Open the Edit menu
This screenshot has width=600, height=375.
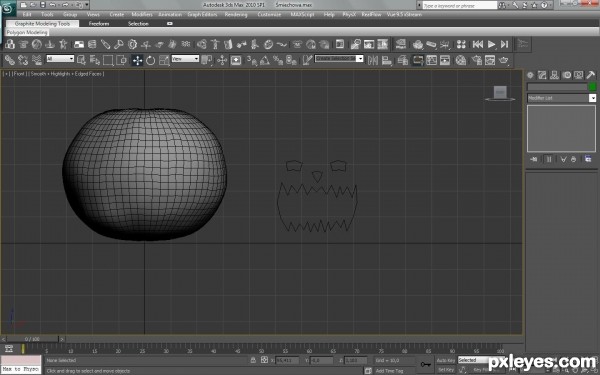(x=27, y=15)
